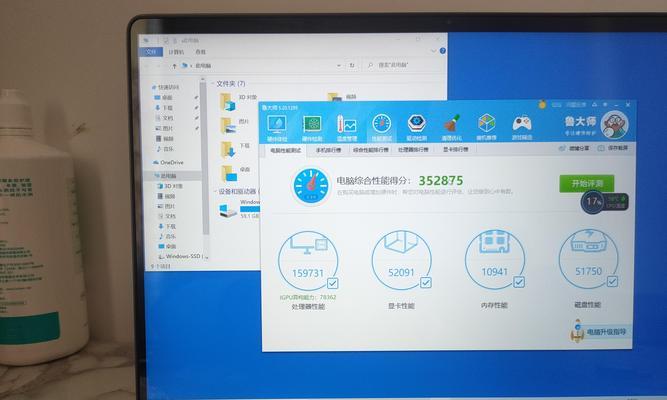
Task: Open the game controller icon in Lu Dashi
Action: (x=522, y=126)
